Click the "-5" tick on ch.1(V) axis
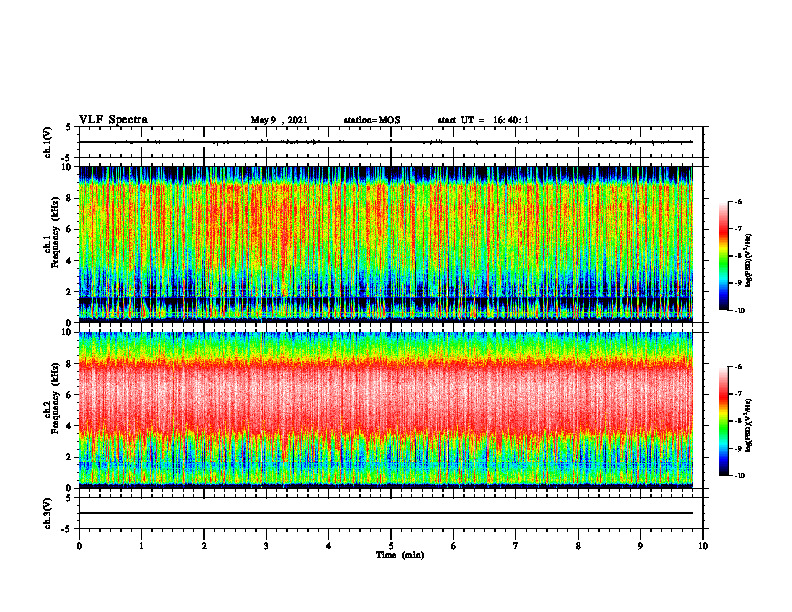Screen dimensions: 792x612 click(66, 158)
